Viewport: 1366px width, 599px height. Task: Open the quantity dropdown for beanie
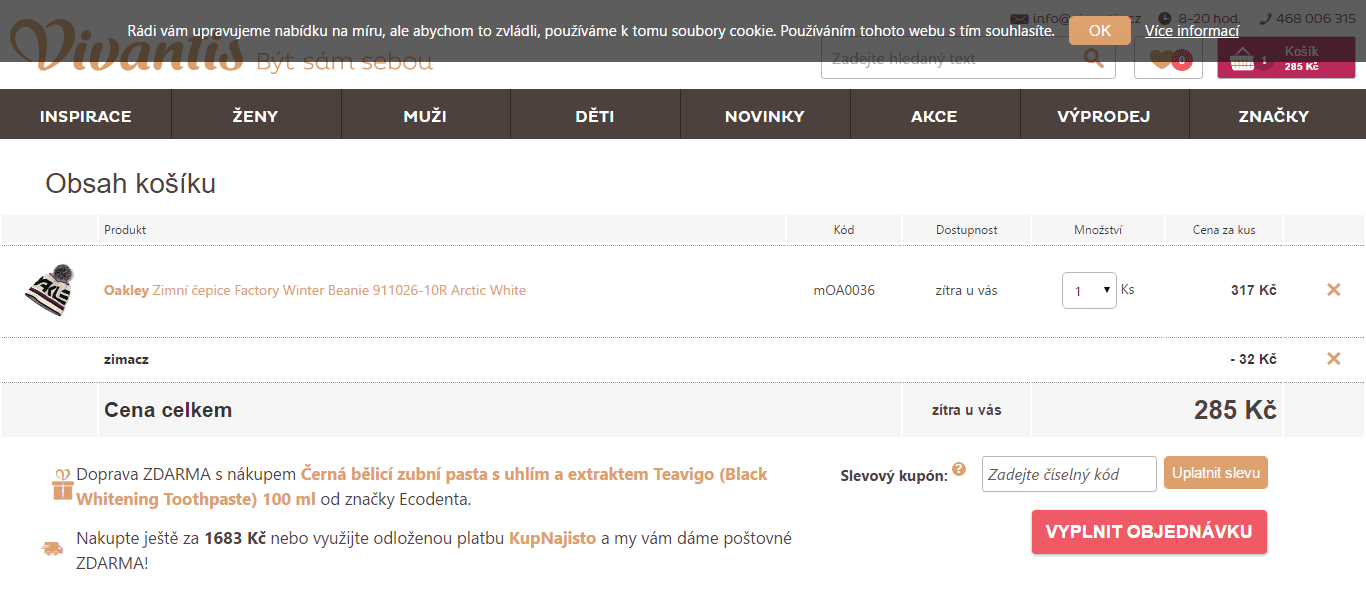[1089, 291]
